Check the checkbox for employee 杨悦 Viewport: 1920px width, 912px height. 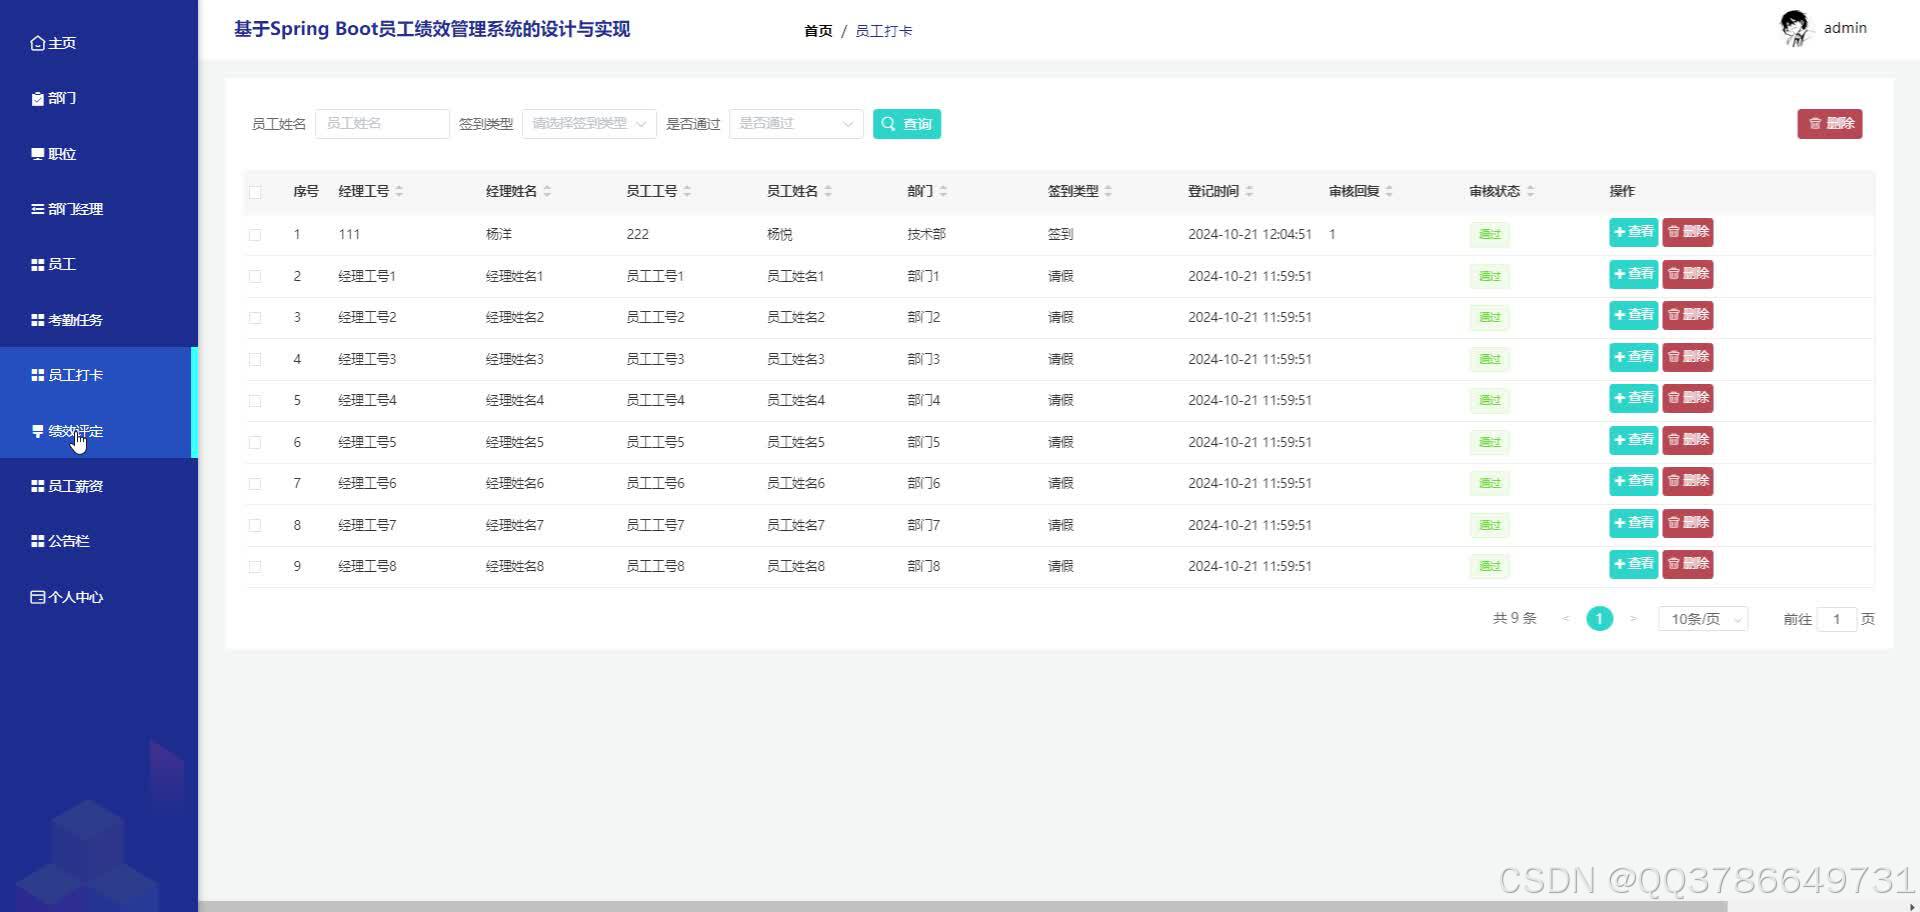255,234
